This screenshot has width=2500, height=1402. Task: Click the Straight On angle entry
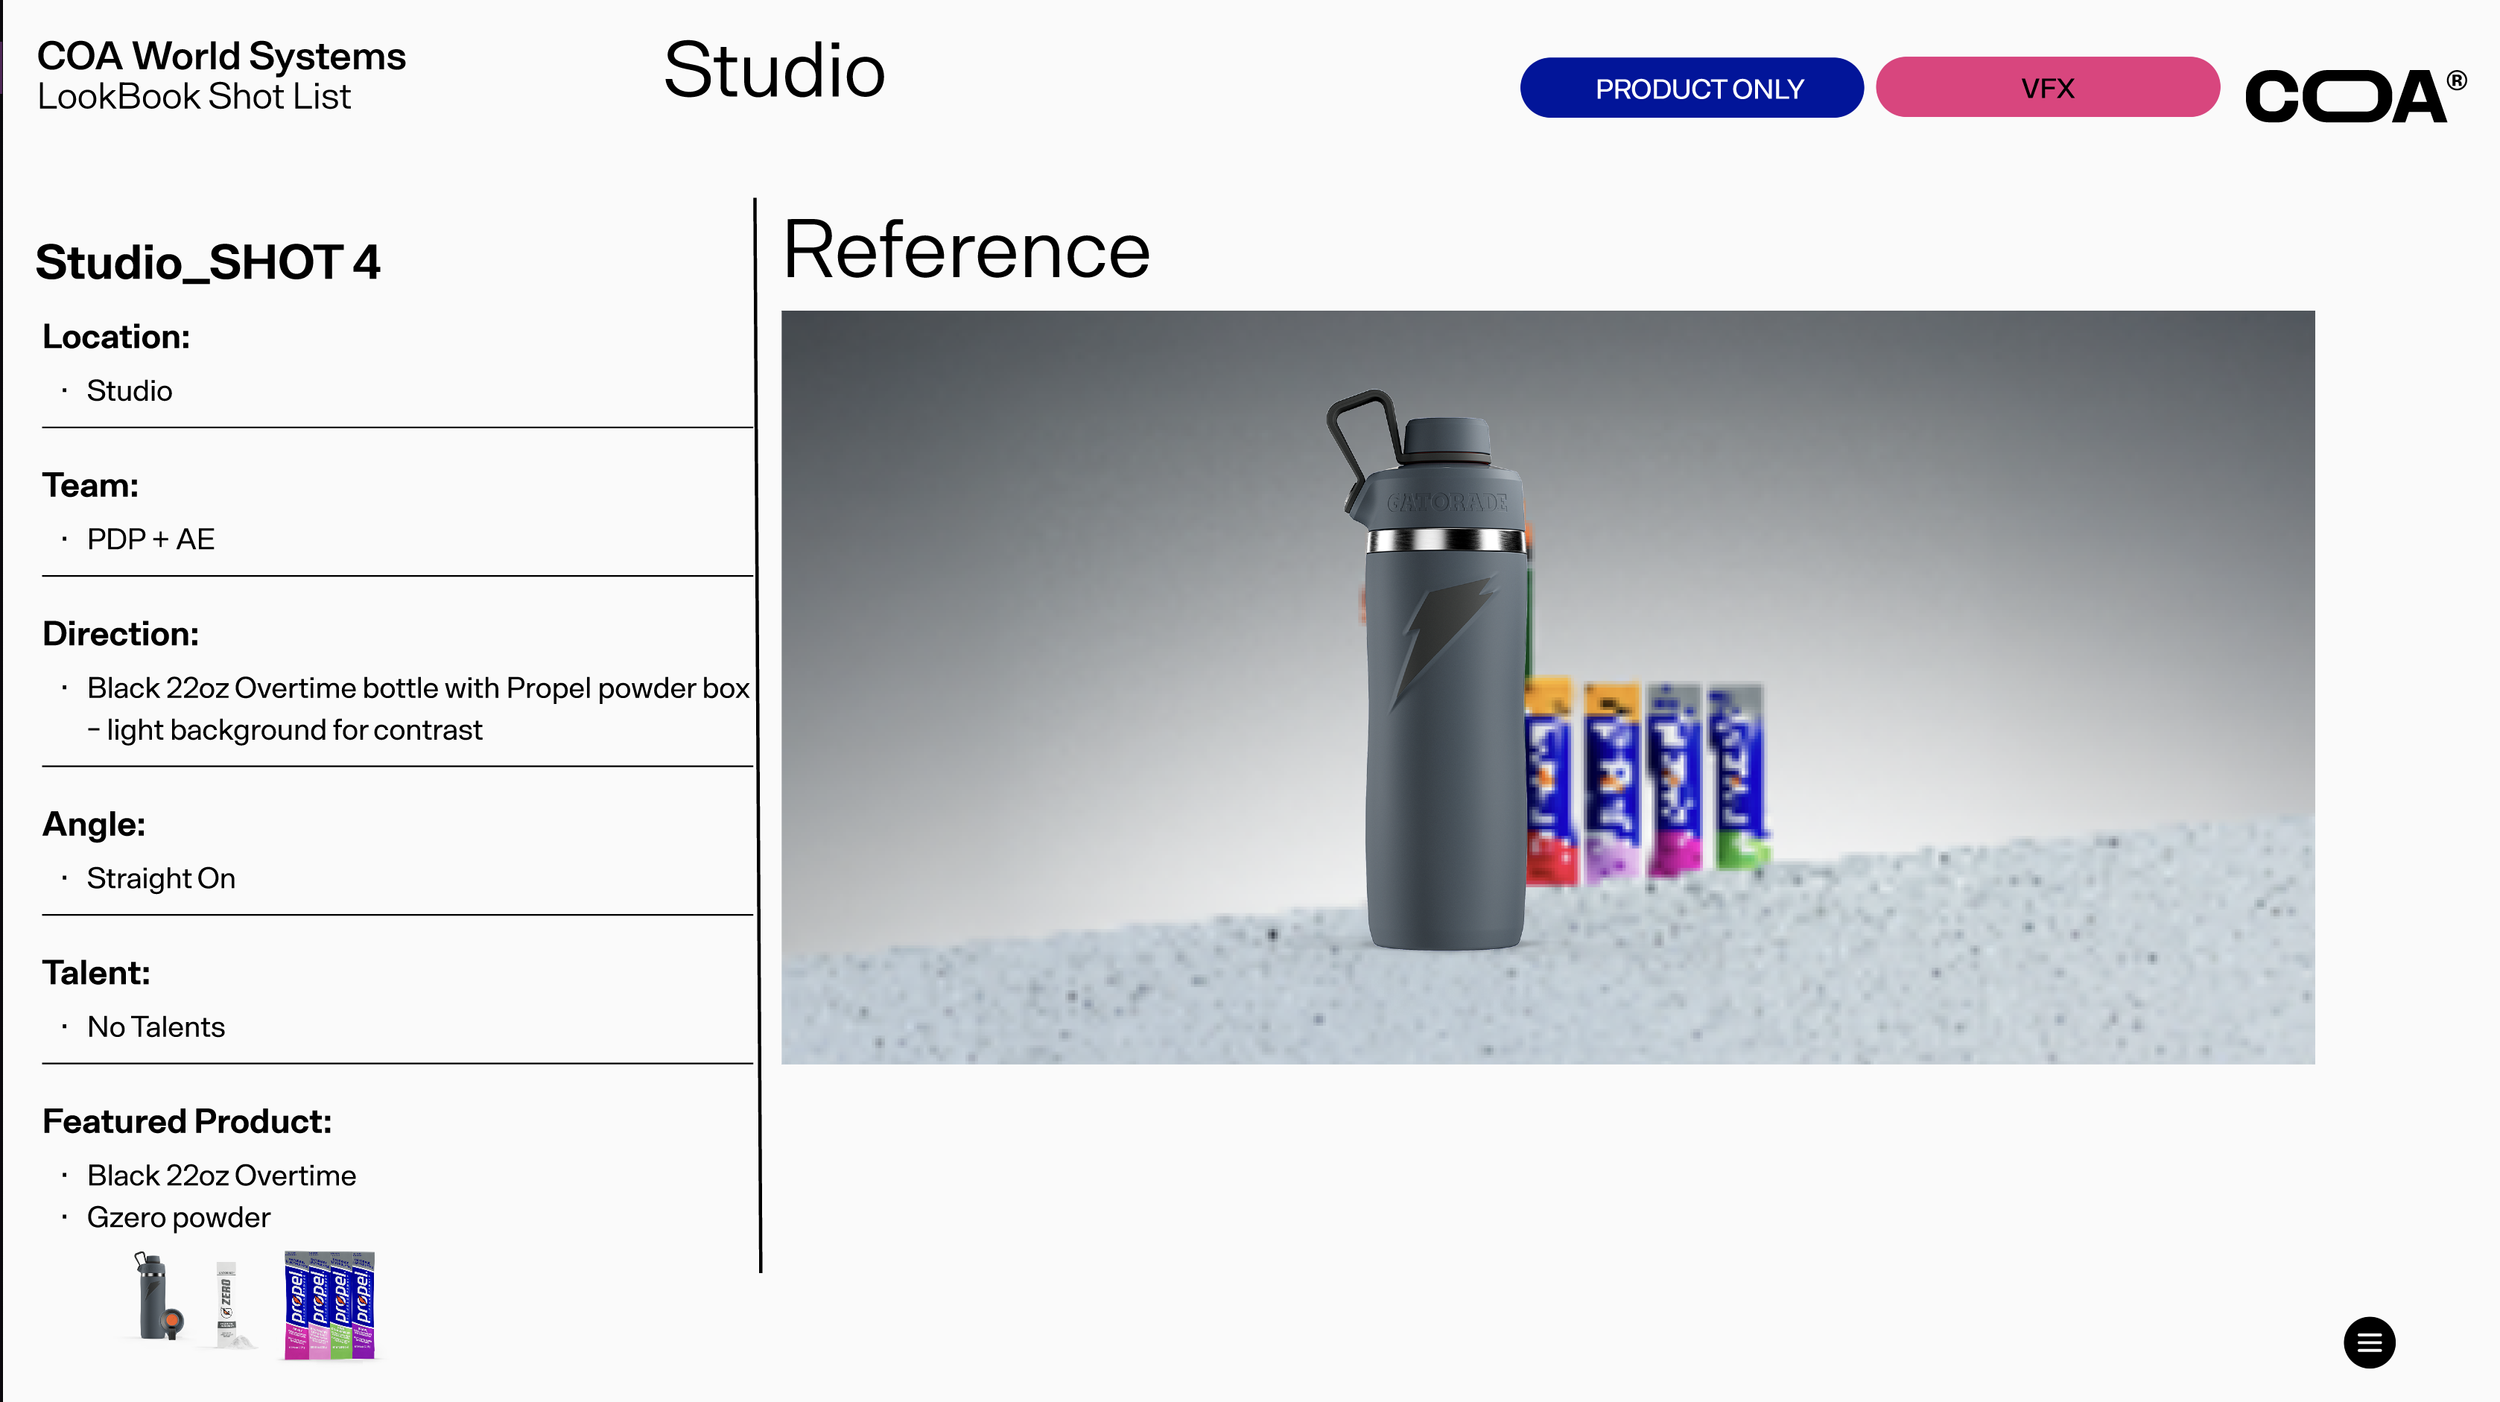[x=161, y=878]
